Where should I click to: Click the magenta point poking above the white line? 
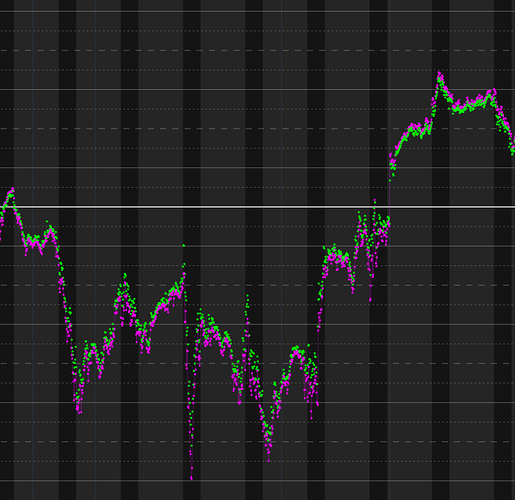click(x=375, y=200)
